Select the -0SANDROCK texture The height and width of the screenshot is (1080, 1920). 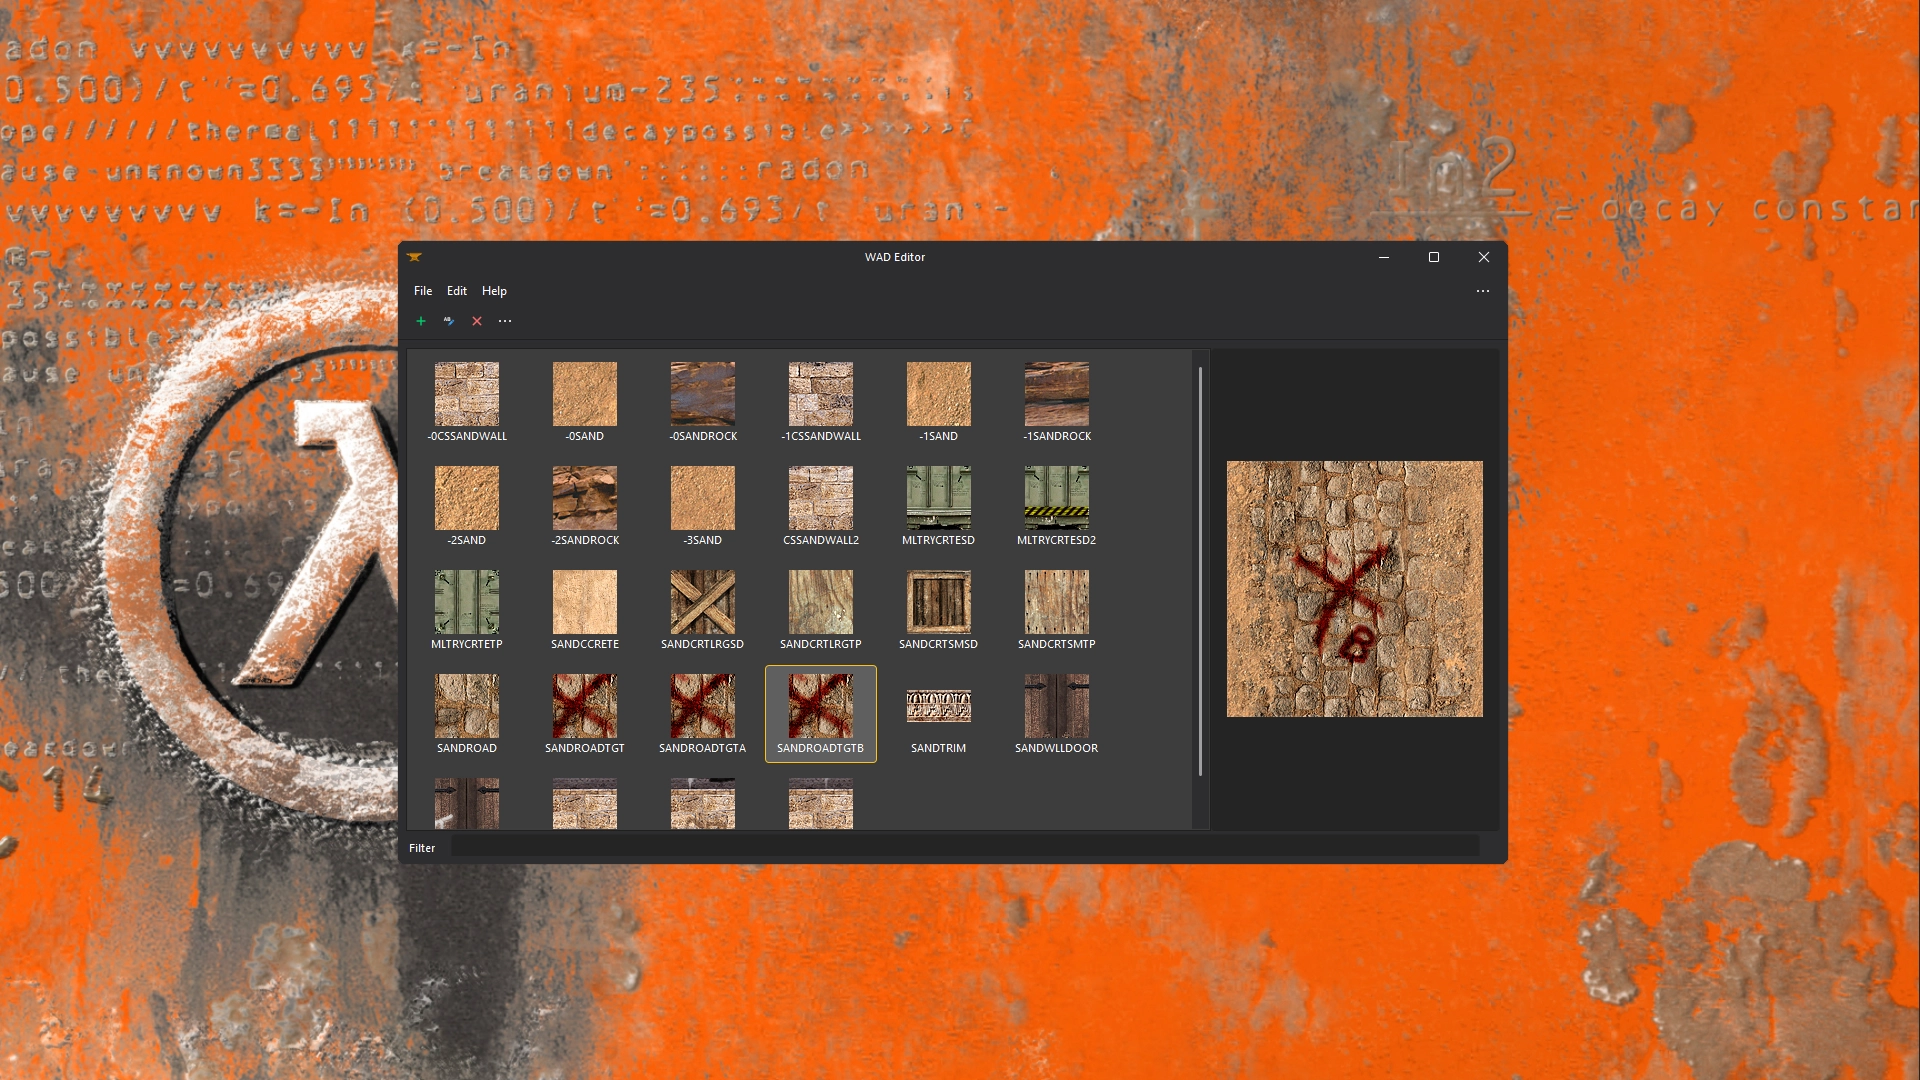tap(703, 395)
